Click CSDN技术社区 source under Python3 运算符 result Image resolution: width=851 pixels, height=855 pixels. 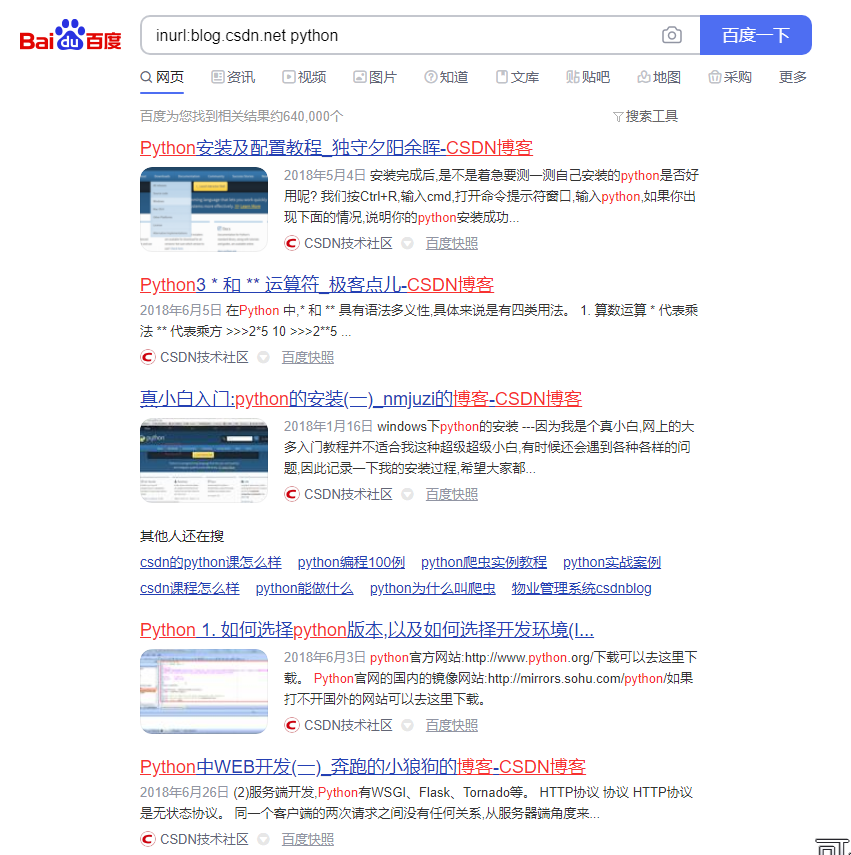(x=204, y=357)
